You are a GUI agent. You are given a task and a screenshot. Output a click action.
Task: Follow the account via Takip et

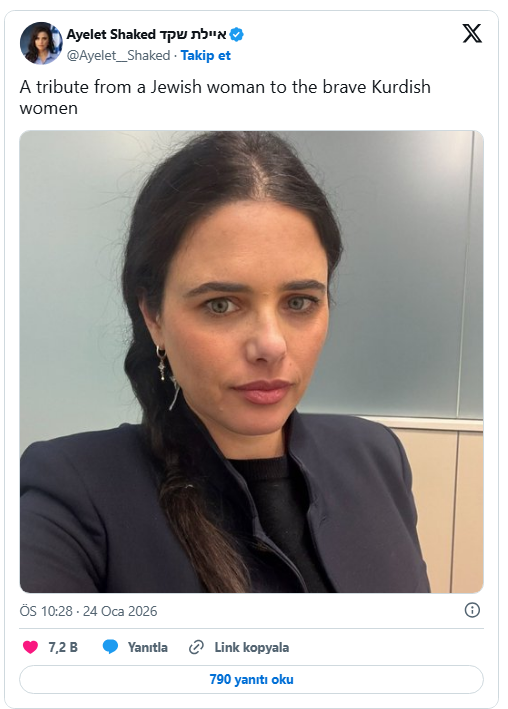[206, 55]
